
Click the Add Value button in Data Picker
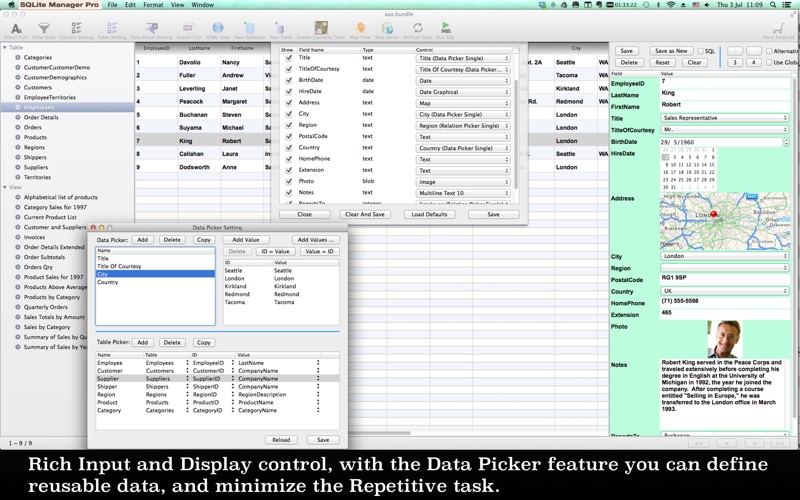point(246,240)
